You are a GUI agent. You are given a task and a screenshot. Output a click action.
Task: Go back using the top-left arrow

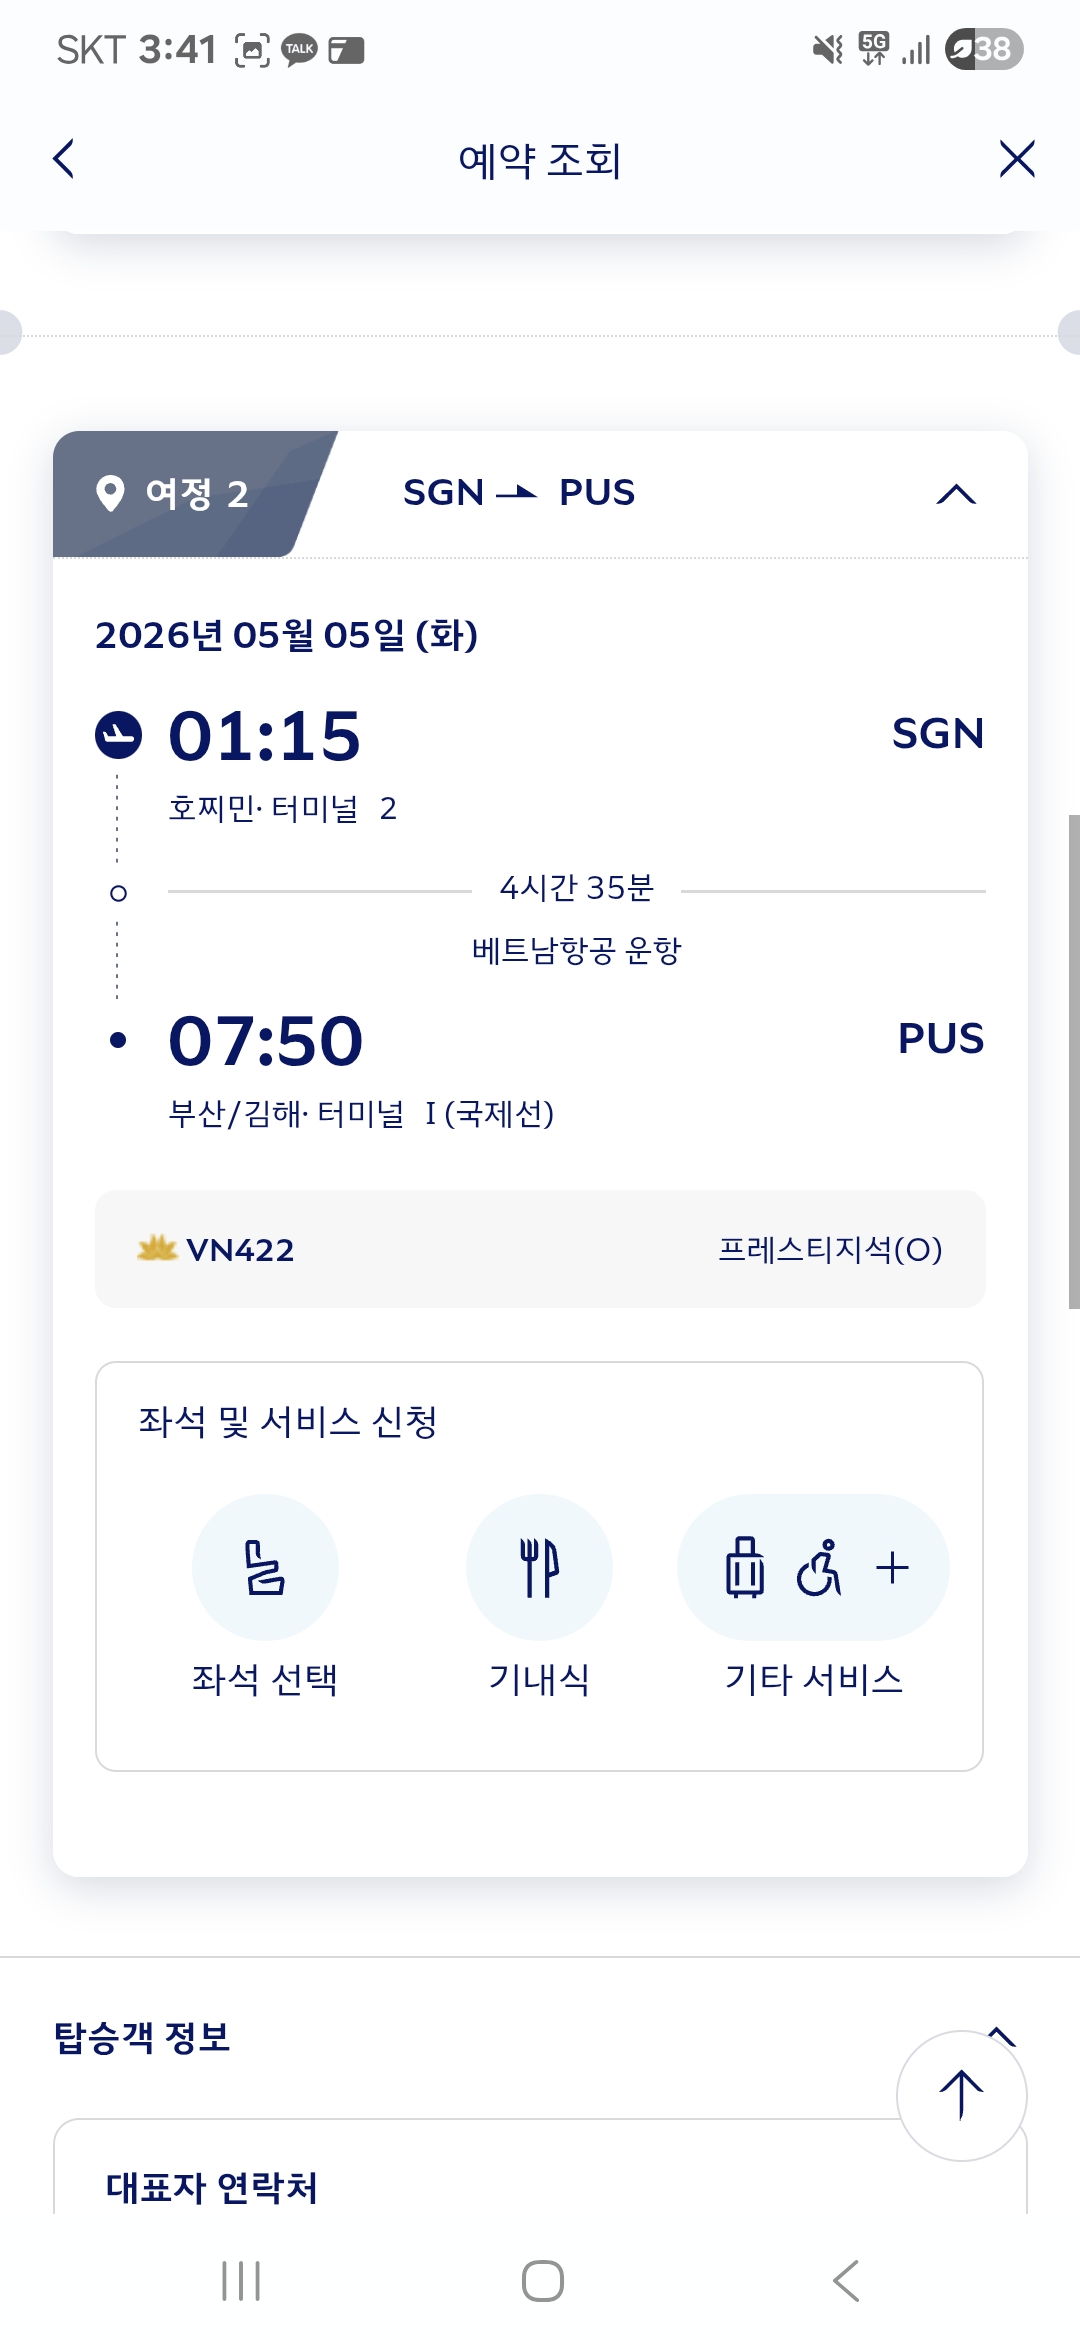[64, 159]
